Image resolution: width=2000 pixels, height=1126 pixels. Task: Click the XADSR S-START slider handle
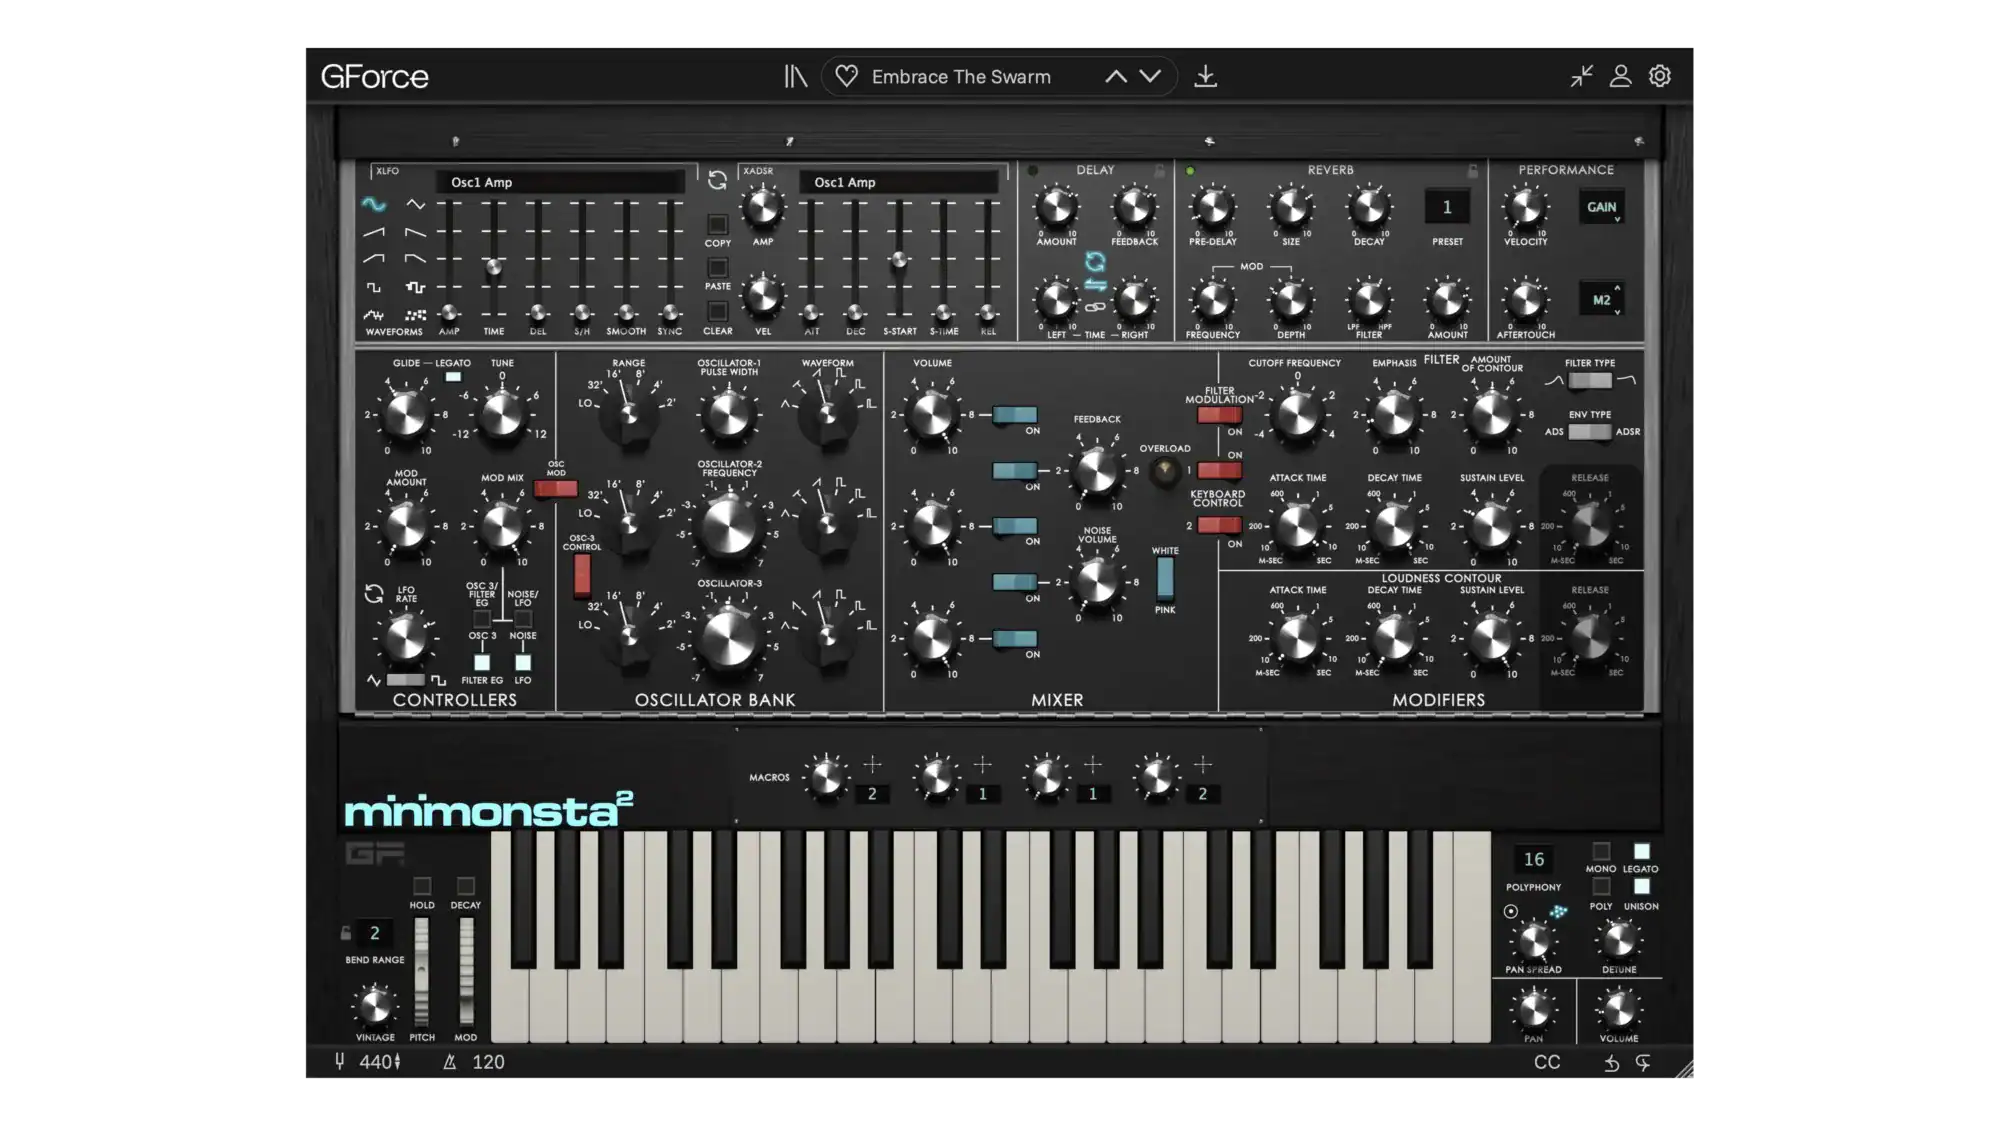[899, 260]
